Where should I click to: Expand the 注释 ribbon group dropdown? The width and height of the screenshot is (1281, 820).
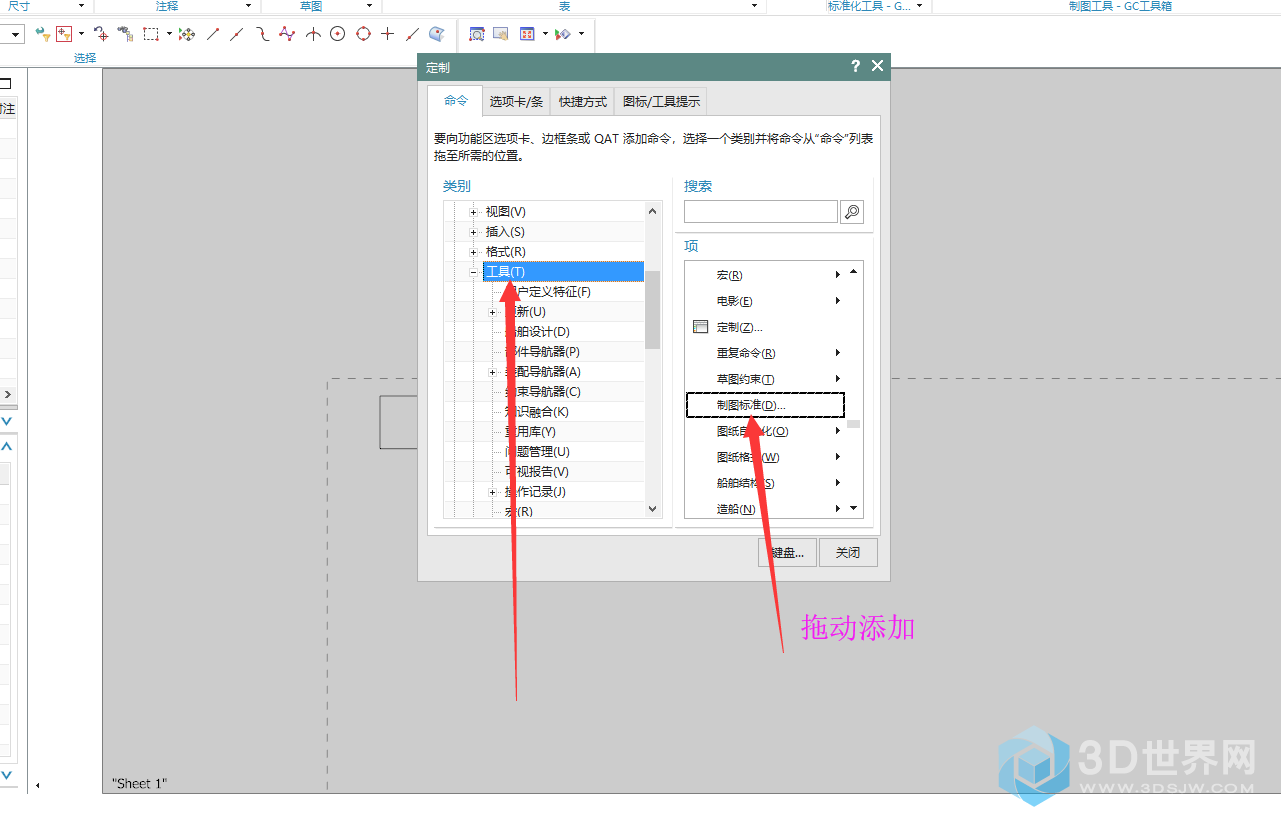coord(248,6)
